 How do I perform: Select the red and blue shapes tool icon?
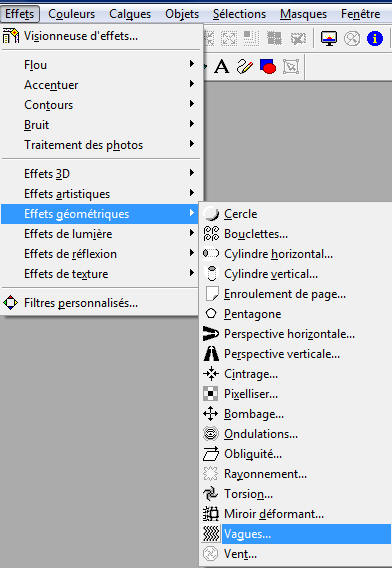[x=268, y=67]
